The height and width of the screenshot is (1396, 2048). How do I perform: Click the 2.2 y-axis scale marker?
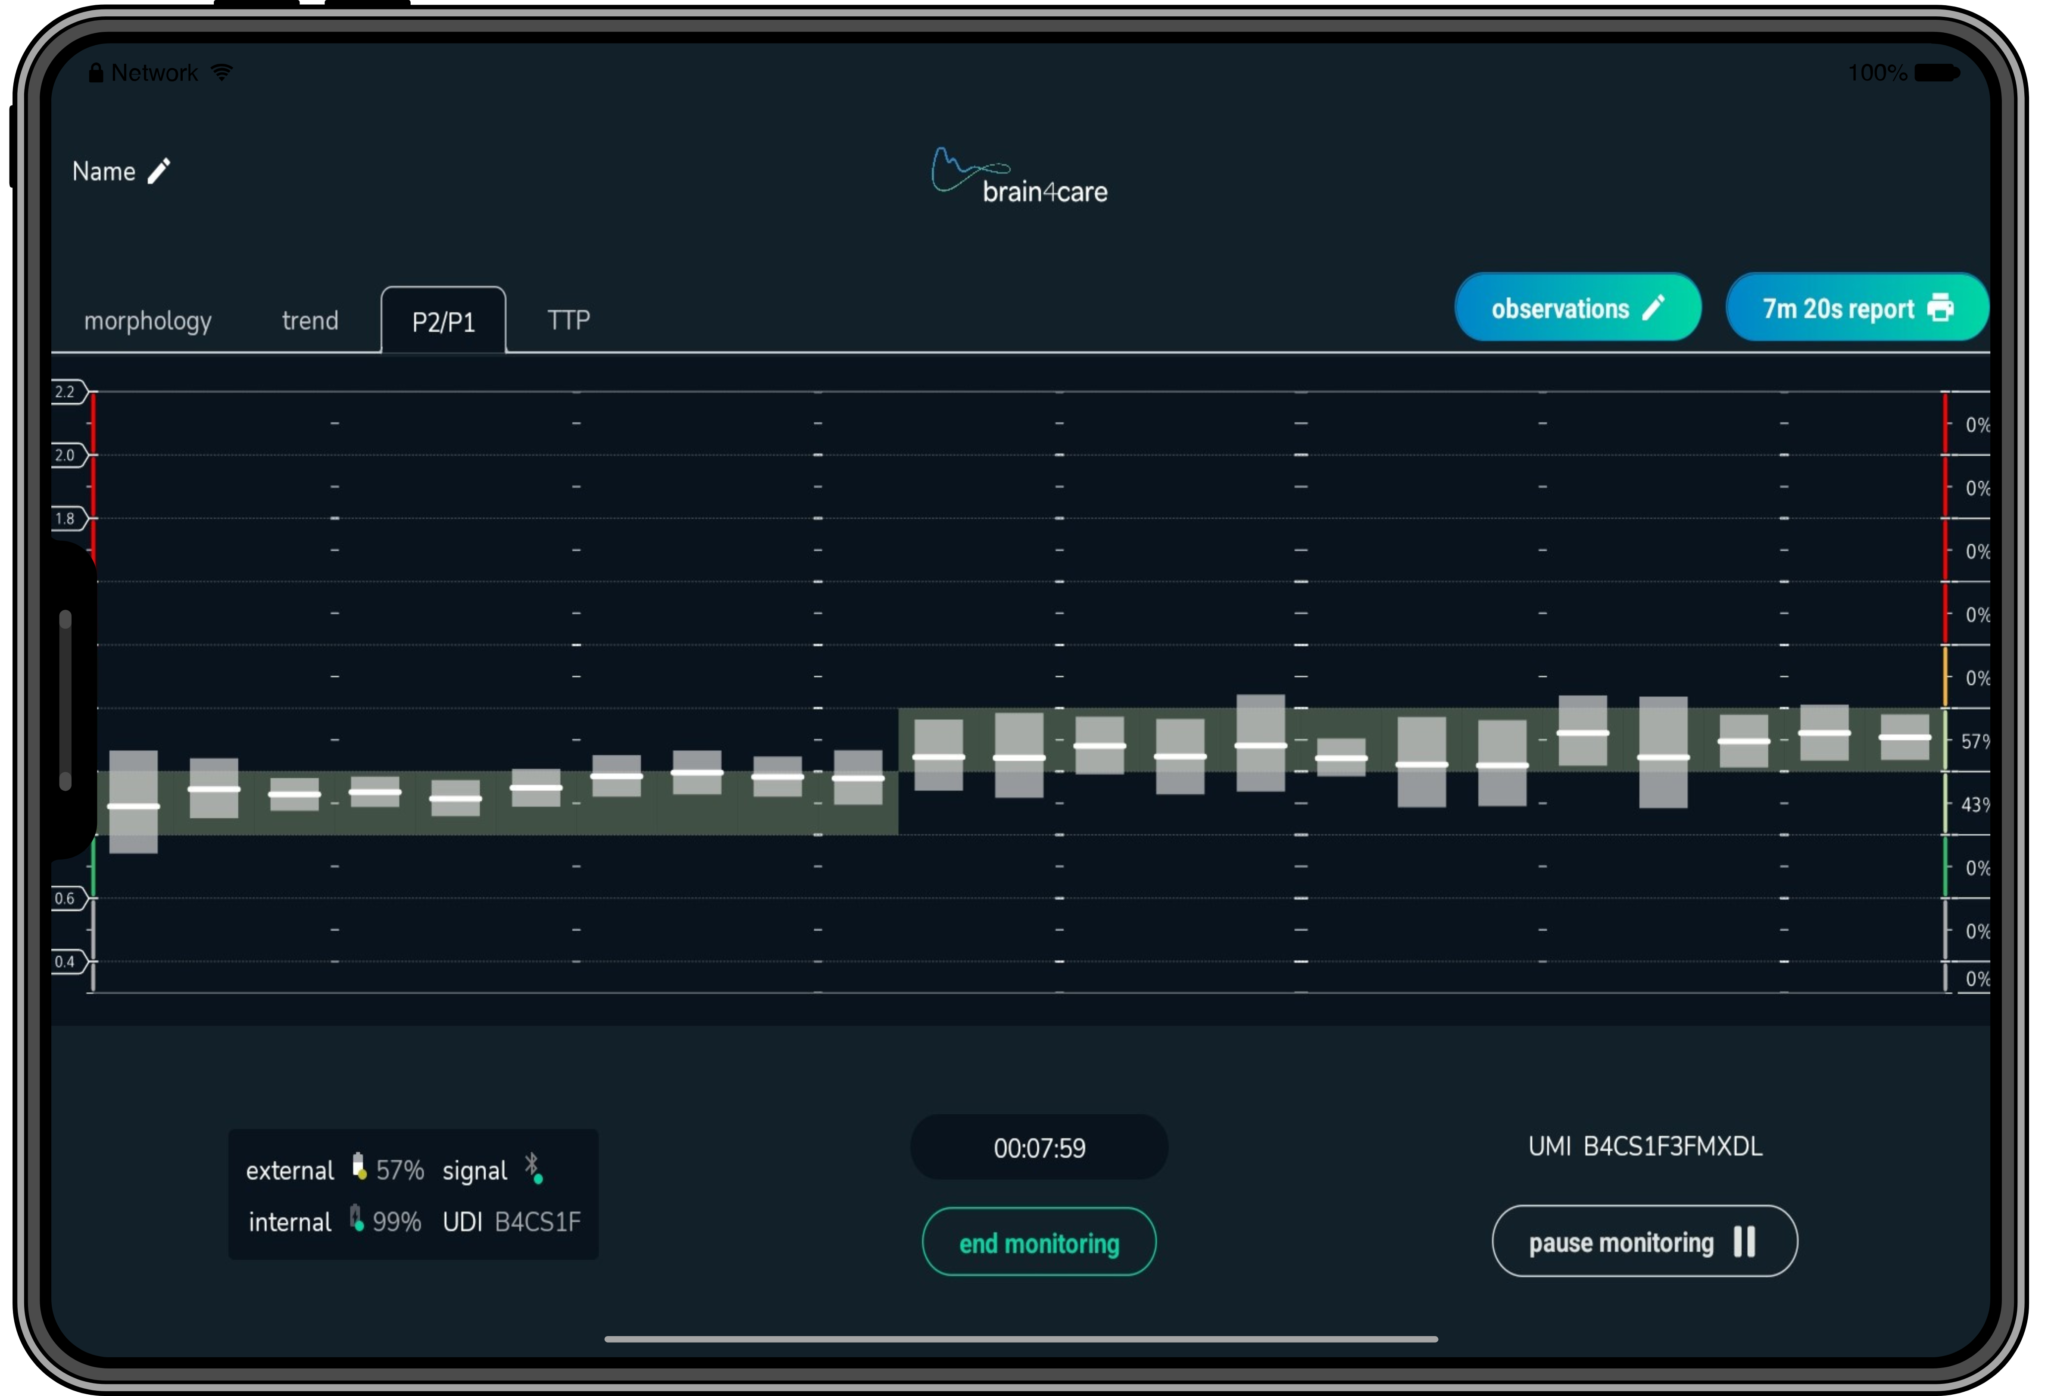(x=66, y=392)
